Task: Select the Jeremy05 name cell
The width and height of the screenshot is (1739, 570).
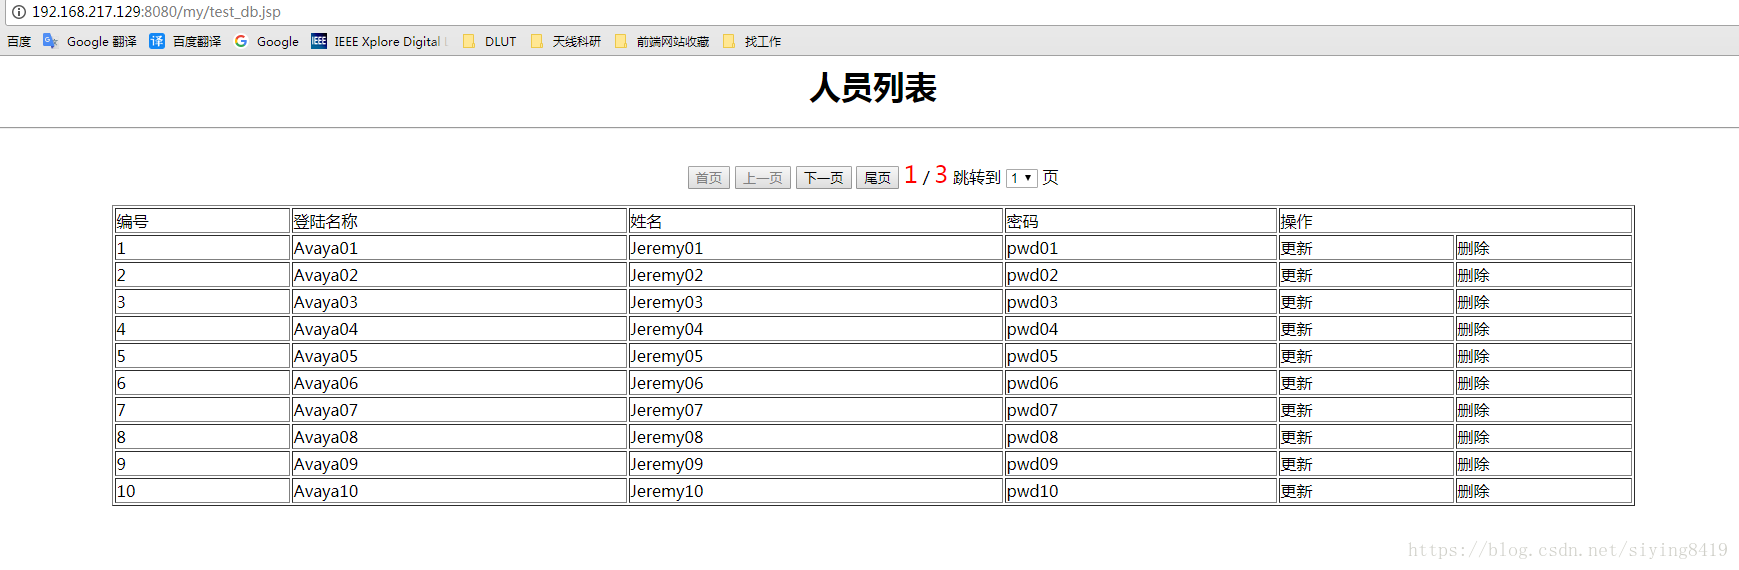Action: point(816,356)
